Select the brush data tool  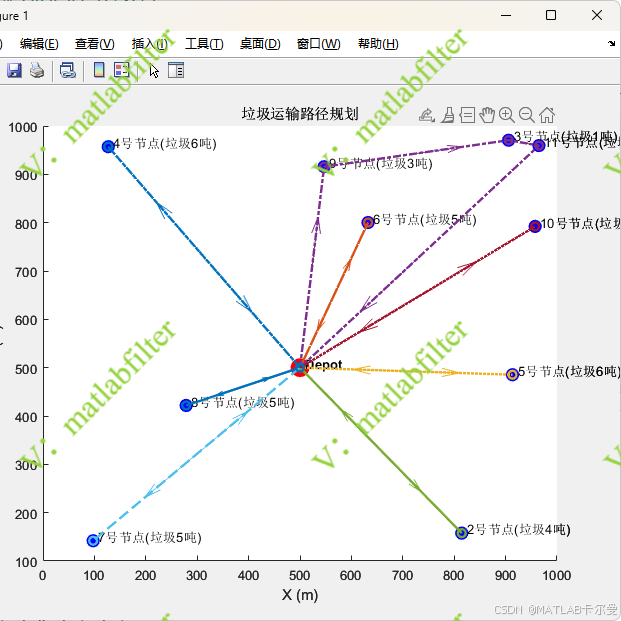(448, 115)
